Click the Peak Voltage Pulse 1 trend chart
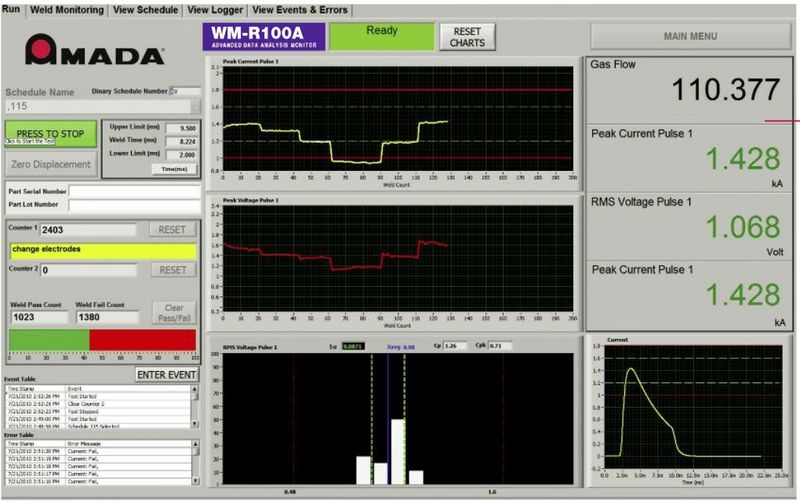800x502 pixels. tap(398, 258)
